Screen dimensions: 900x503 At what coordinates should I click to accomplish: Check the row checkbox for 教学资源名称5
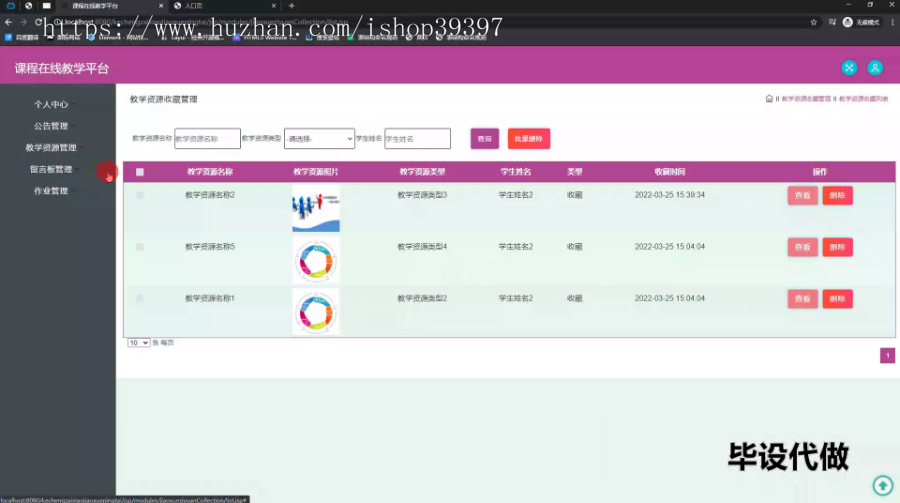click(140, 247)
